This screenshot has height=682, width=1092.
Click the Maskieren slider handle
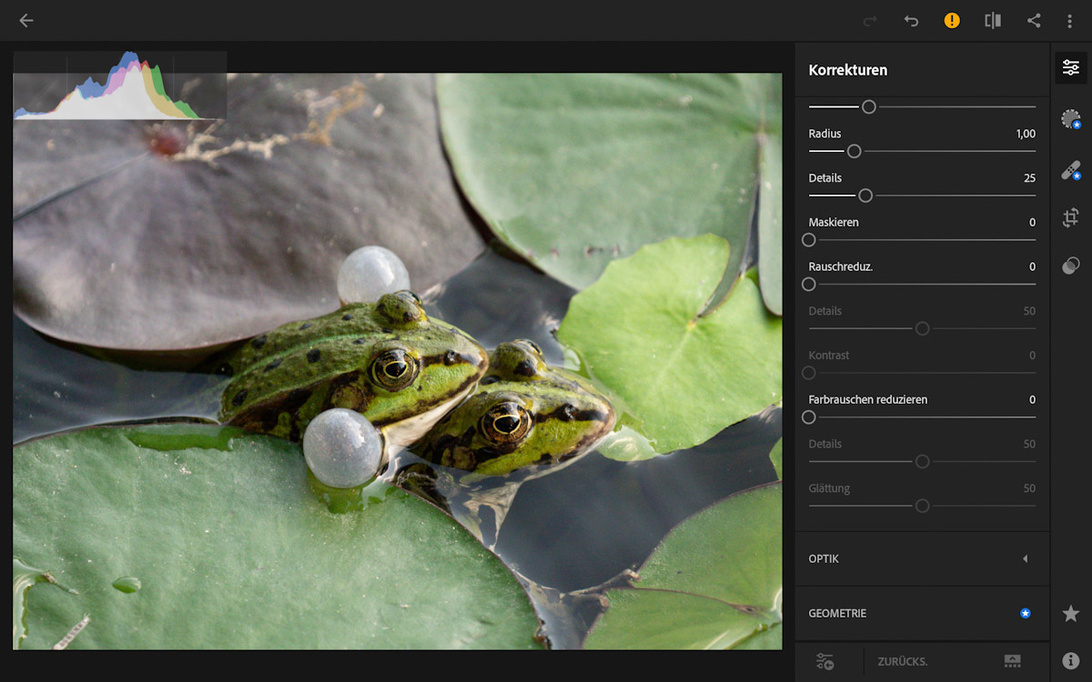click(x=809, y=240)
